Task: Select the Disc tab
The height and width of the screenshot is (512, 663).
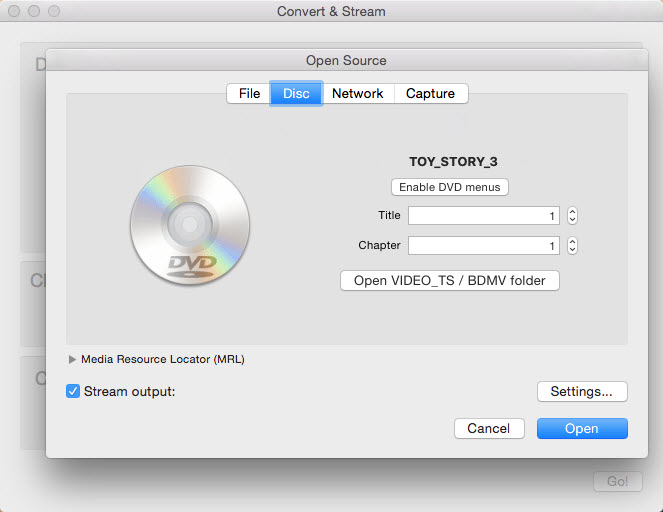Action: point(296,93)
